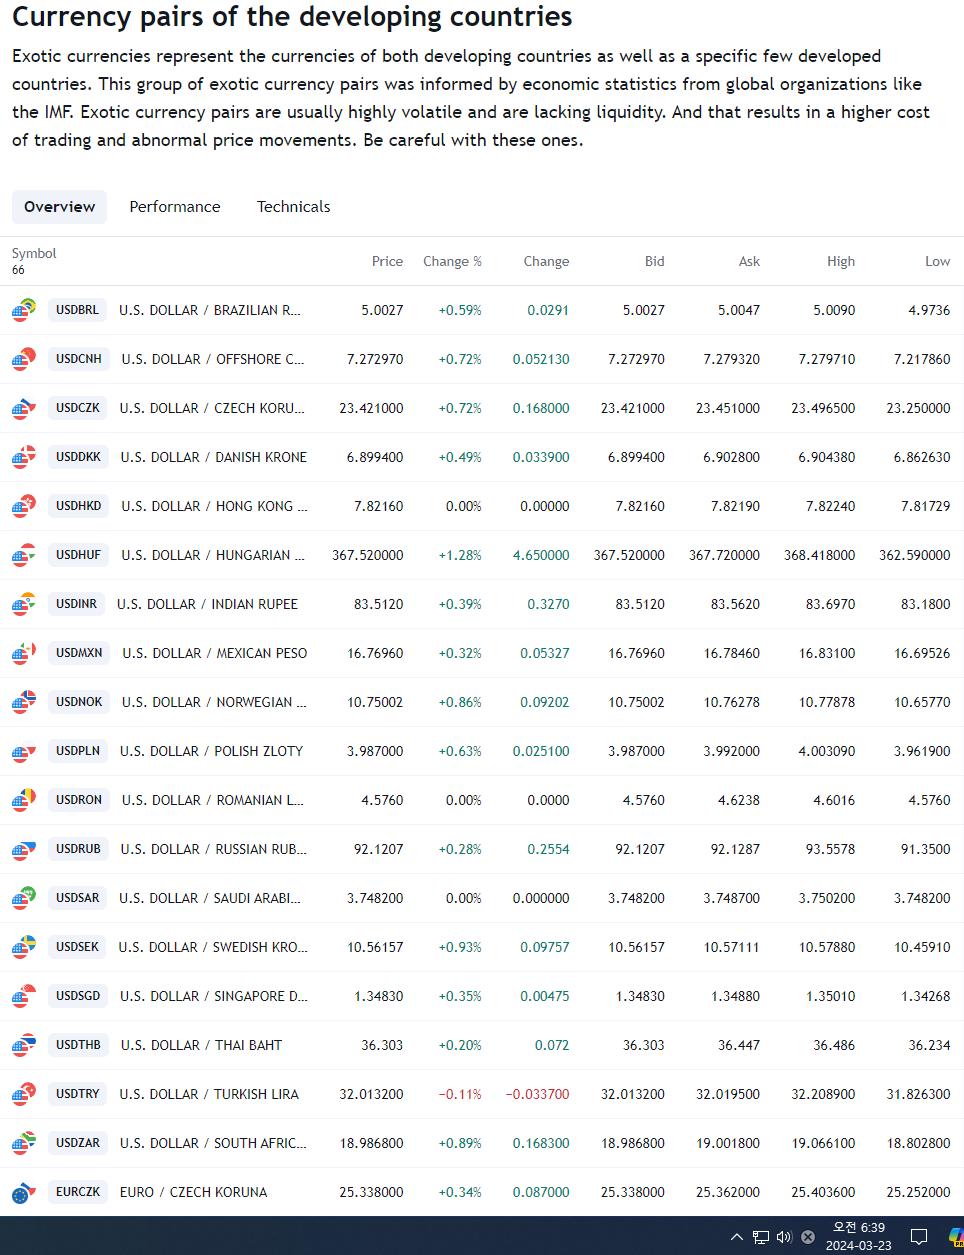Click the USDINR flag pair icon
The width and height of the screenshot is (964, 1255).
(24, 604)
